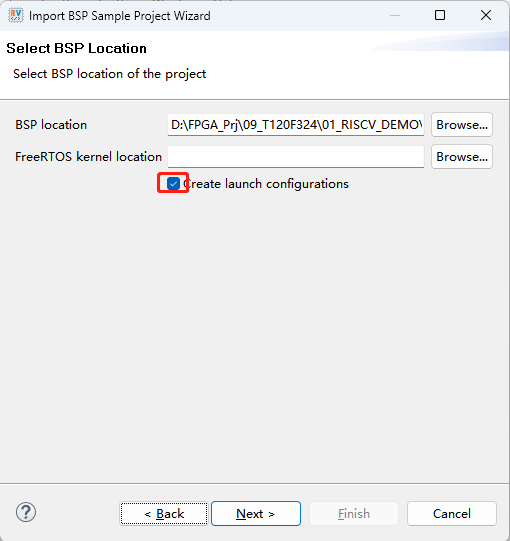Click the RV wizard icon in title bar
This screenshot has width=510, height=541.
[16, 16]
